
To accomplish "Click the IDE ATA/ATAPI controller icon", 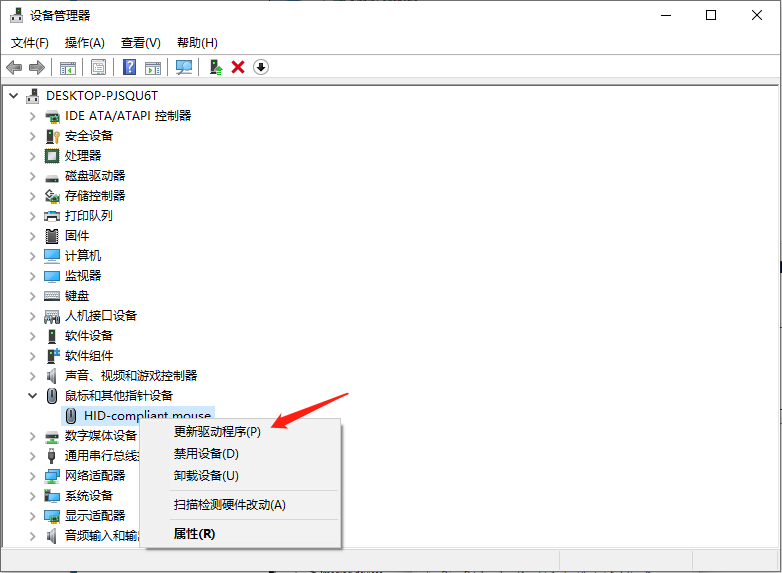I will (x=52, y=117).
